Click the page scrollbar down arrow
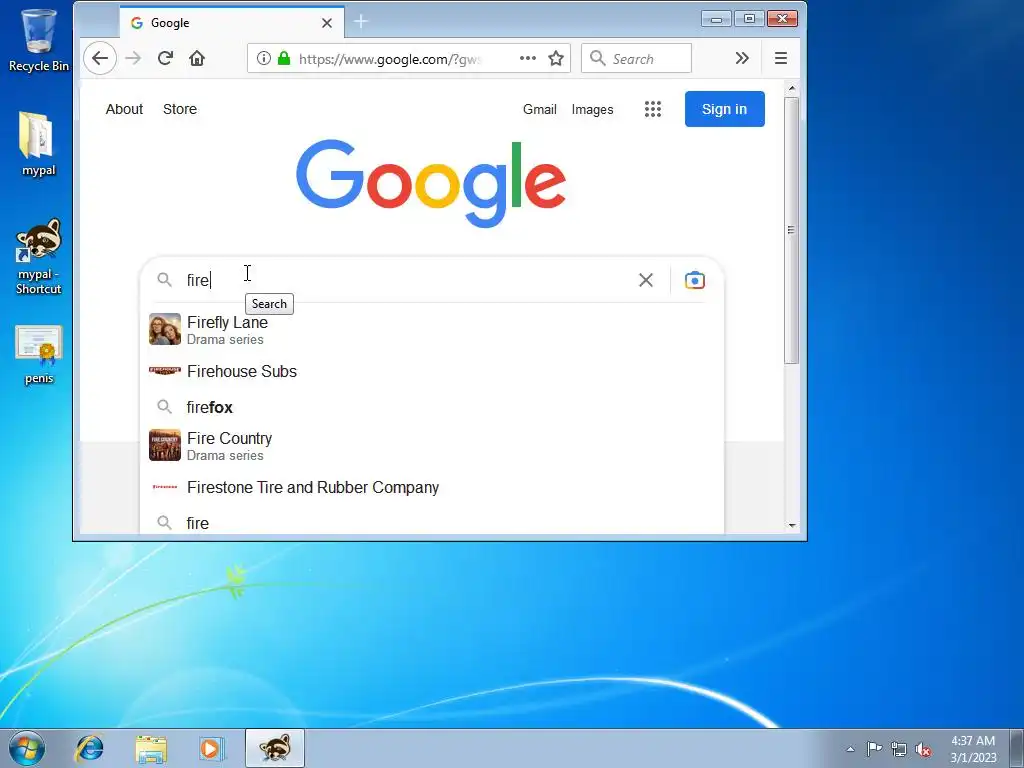The height and width of the screenshot is (768, 1024). [x=792, y=525]
